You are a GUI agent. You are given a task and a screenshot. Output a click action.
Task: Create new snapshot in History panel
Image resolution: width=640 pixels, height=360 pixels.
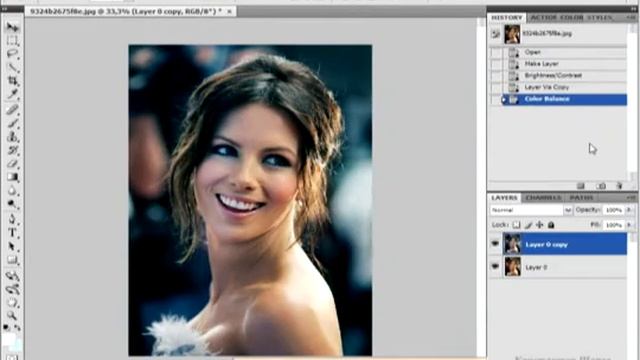click(x=601, y=186)
